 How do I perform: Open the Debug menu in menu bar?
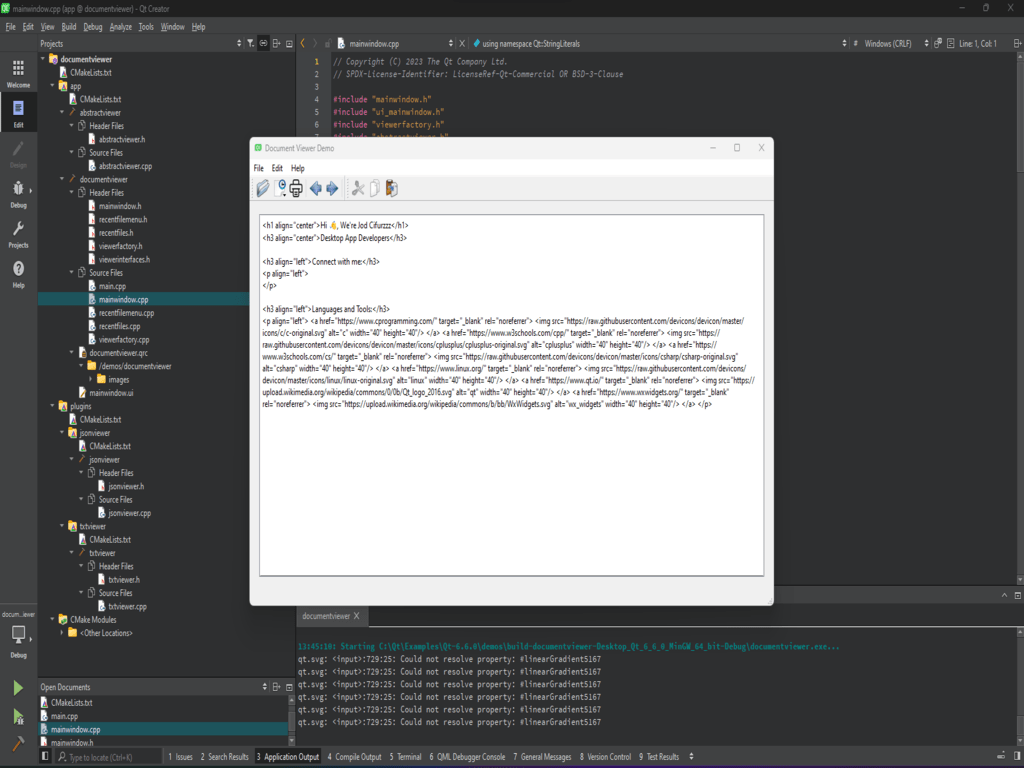93,27
